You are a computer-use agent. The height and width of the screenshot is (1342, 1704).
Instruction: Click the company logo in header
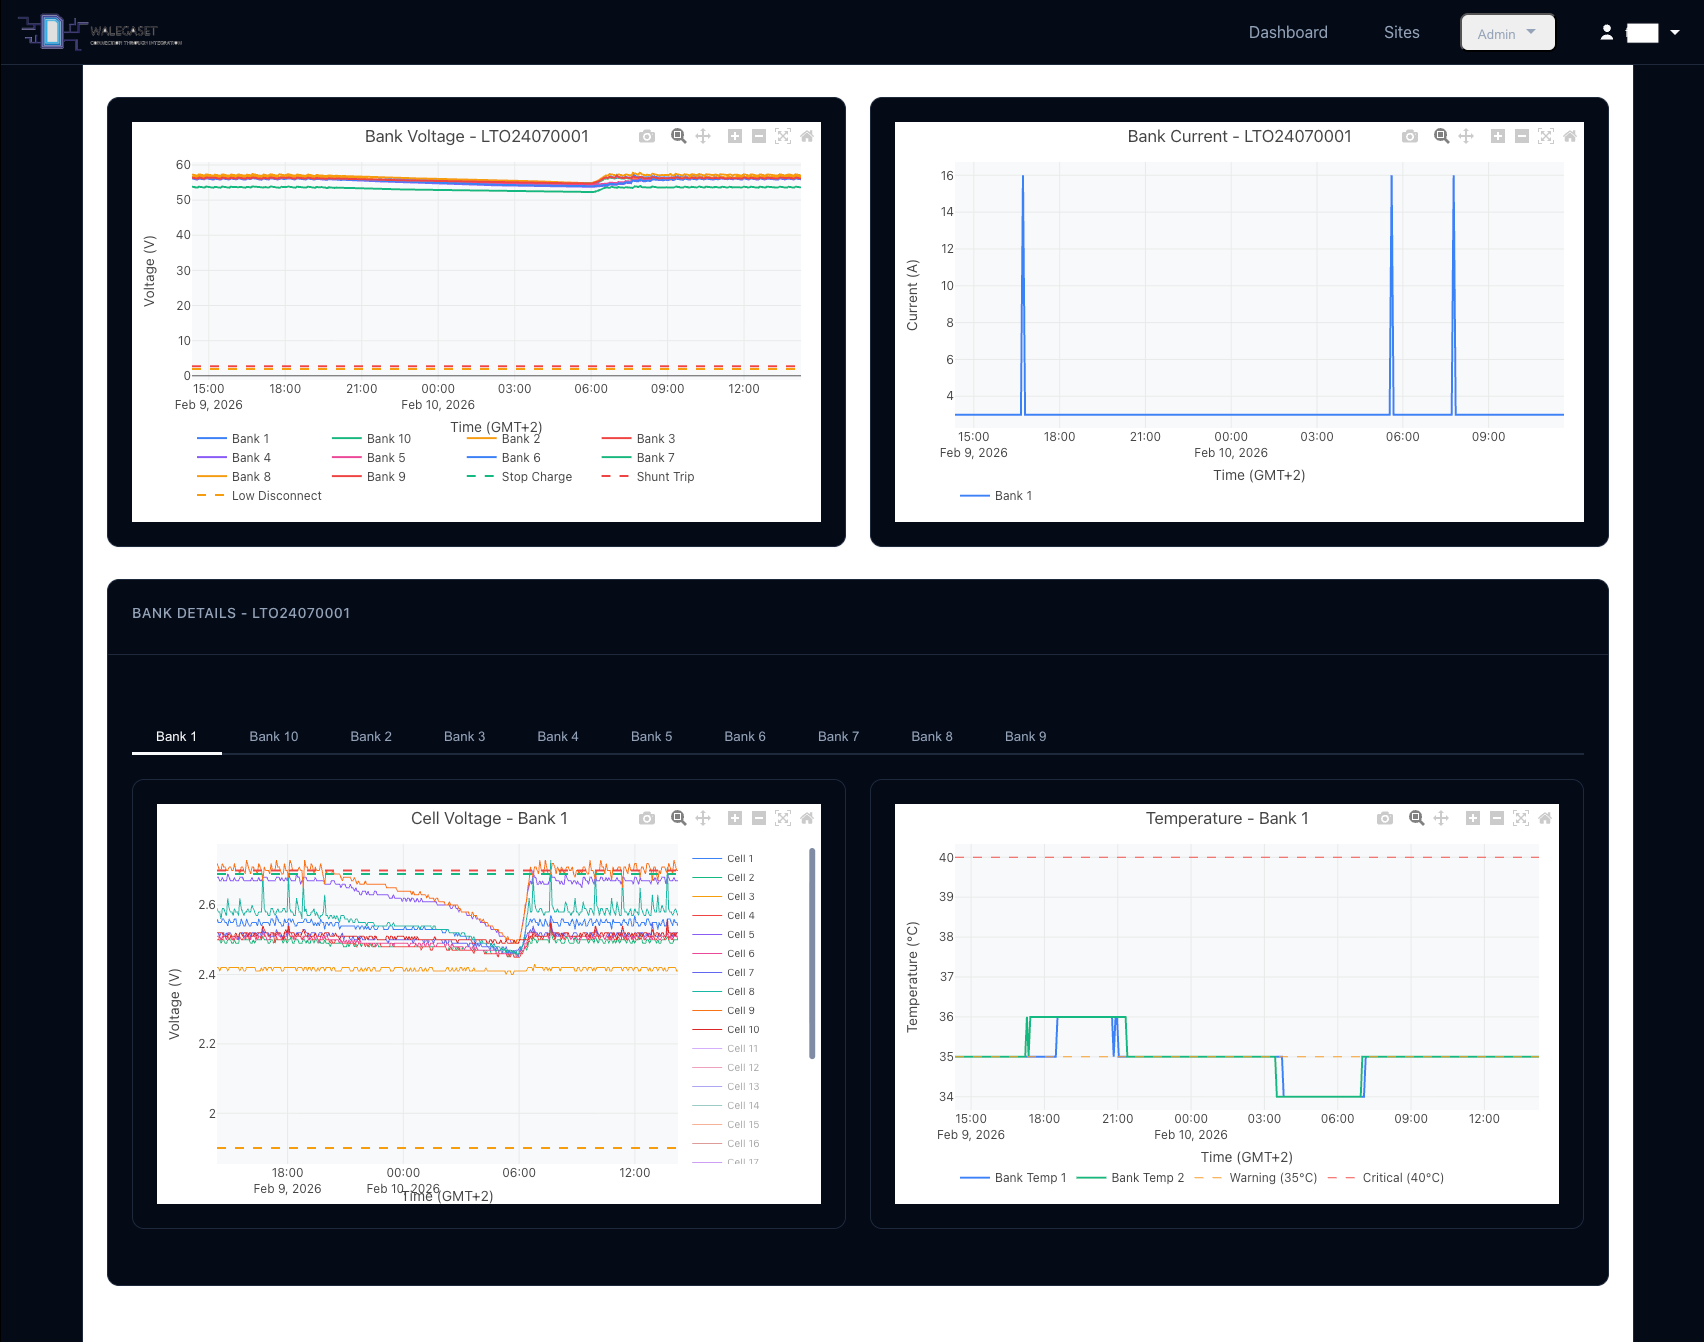(100, 32)
